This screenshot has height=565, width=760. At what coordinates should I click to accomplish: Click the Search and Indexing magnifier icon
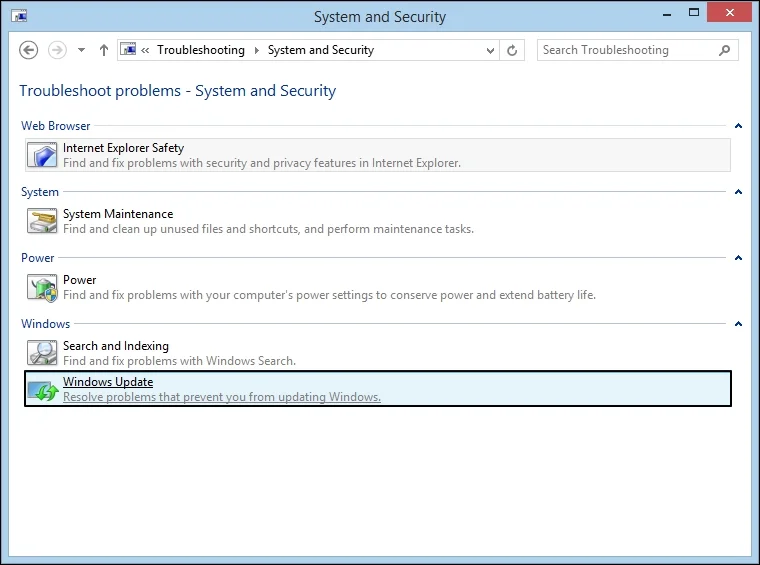(42, 353)
